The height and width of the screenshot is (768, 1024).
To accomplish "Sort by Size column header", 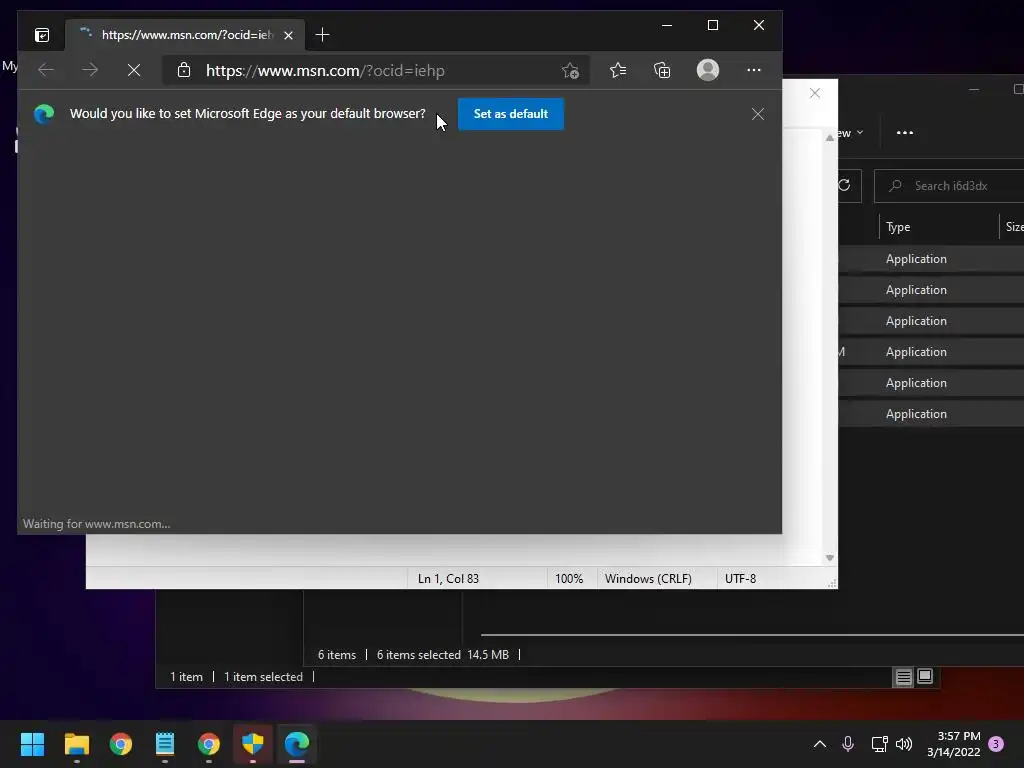I will pos(1014,227).
